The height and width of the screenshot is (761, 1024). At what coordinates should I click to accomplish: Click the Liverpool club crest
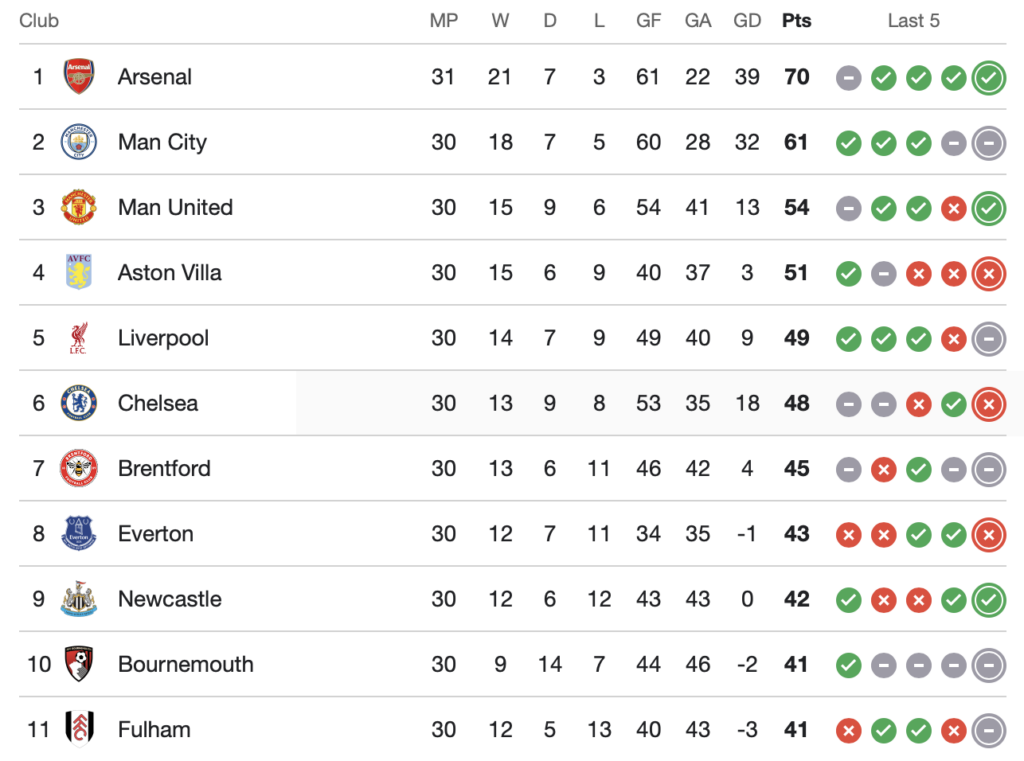tap(79, 338)
